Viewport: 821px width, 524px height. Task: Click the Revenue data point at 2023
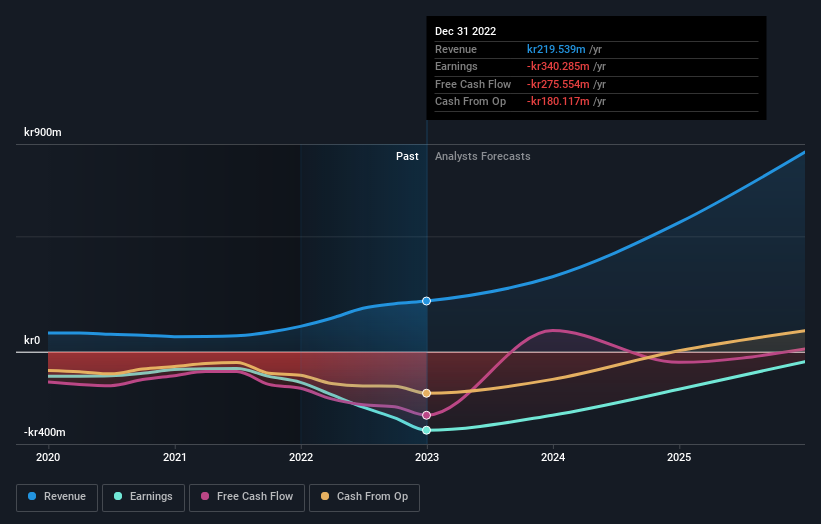coord(426,301)
